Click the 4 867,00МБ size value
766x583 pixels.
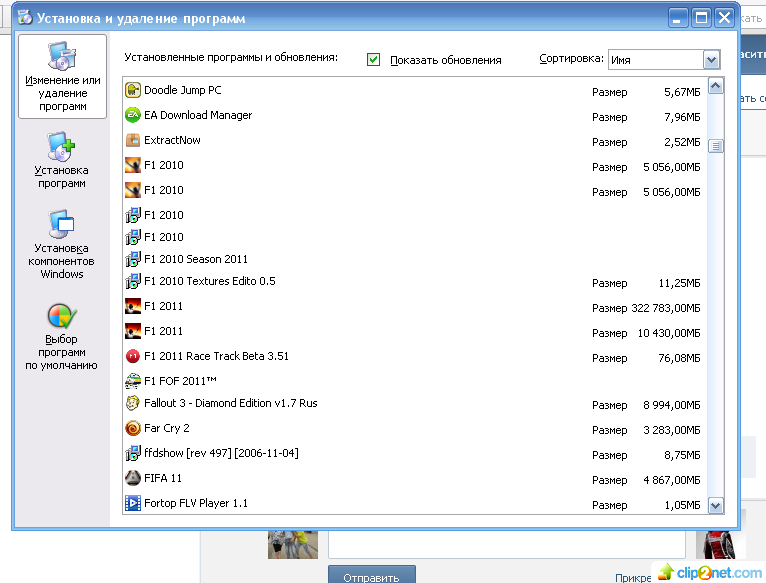tap(672, 480)
